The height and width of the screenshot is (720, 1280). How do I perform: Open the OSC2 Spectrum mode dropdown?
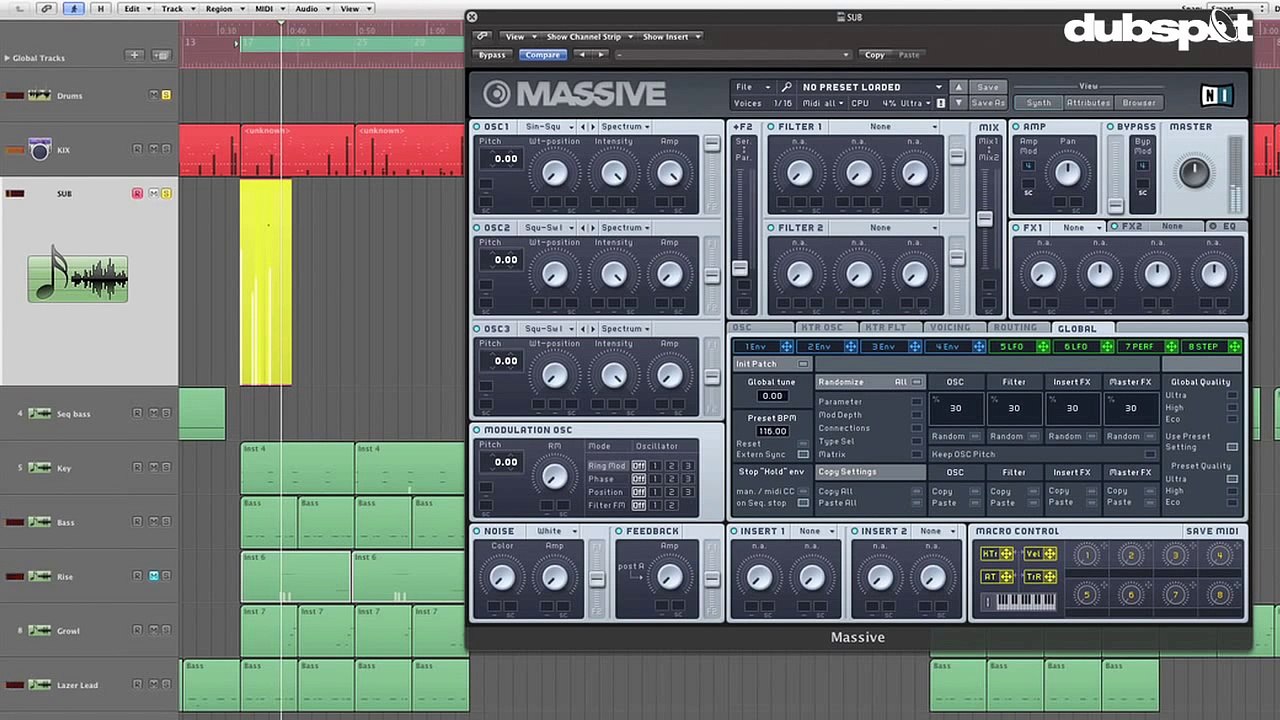pos(625,227)
